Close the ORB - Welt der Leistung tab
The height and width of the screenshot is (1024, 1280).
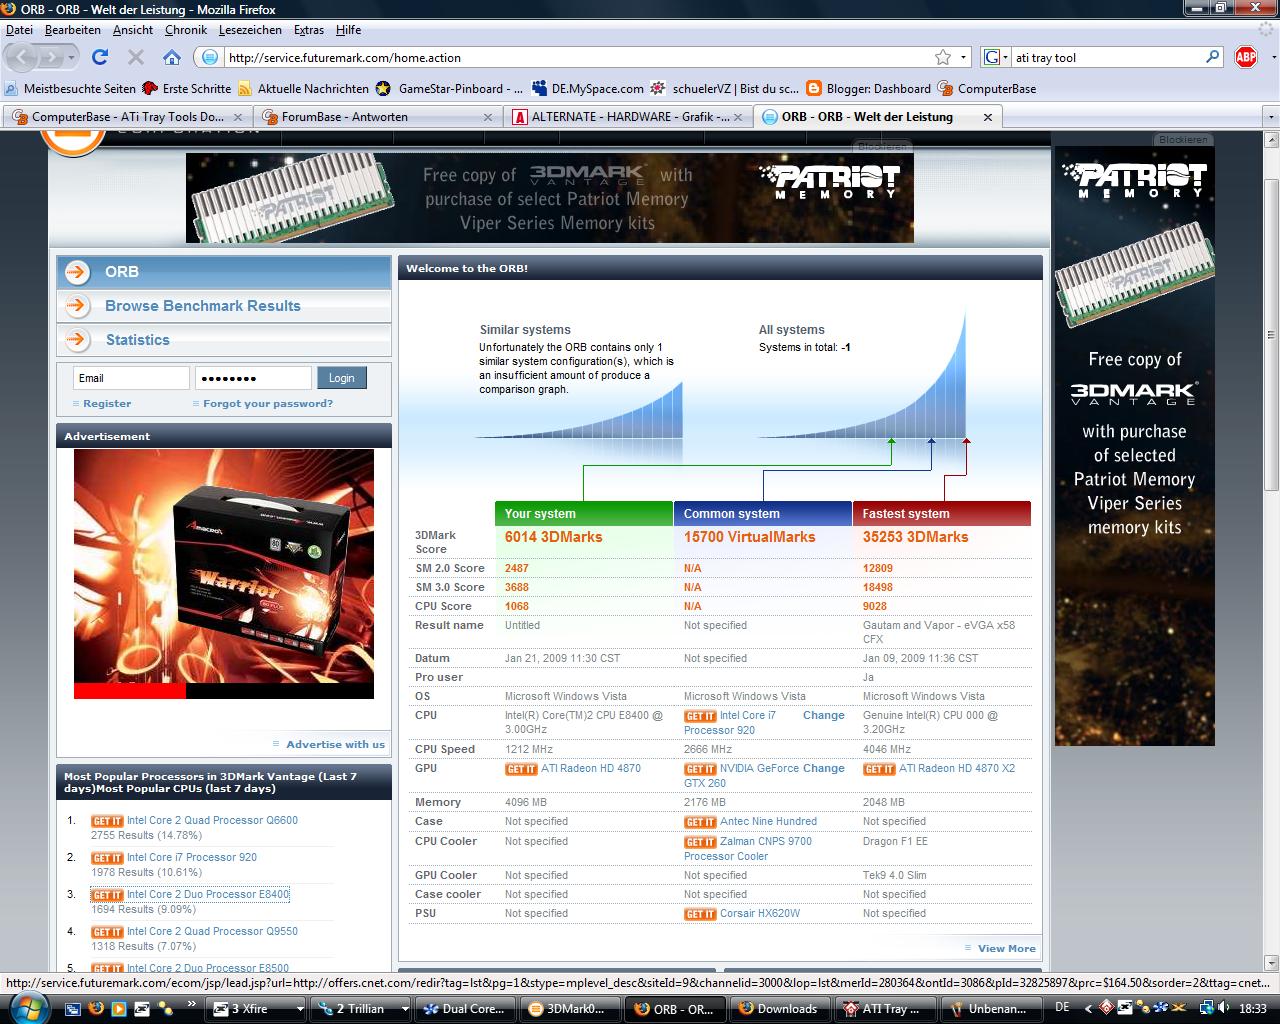click(988, 117)
